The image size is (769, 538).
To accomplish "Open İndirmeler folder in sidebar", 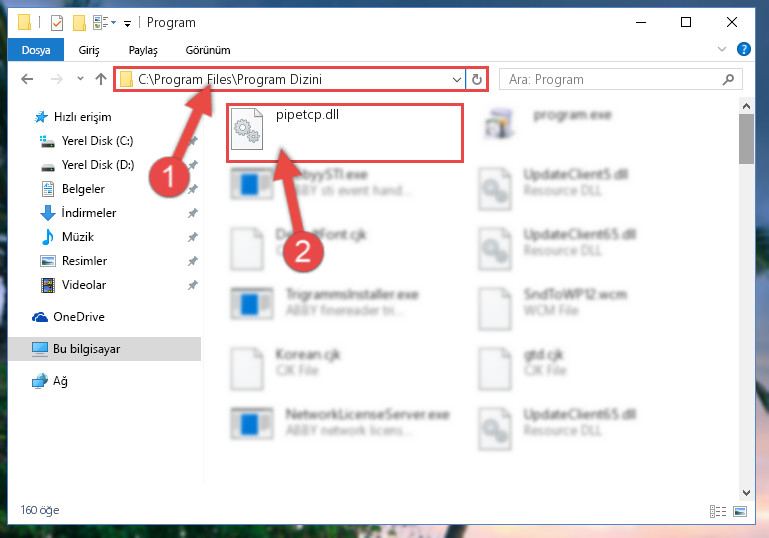I will (88, 213).
